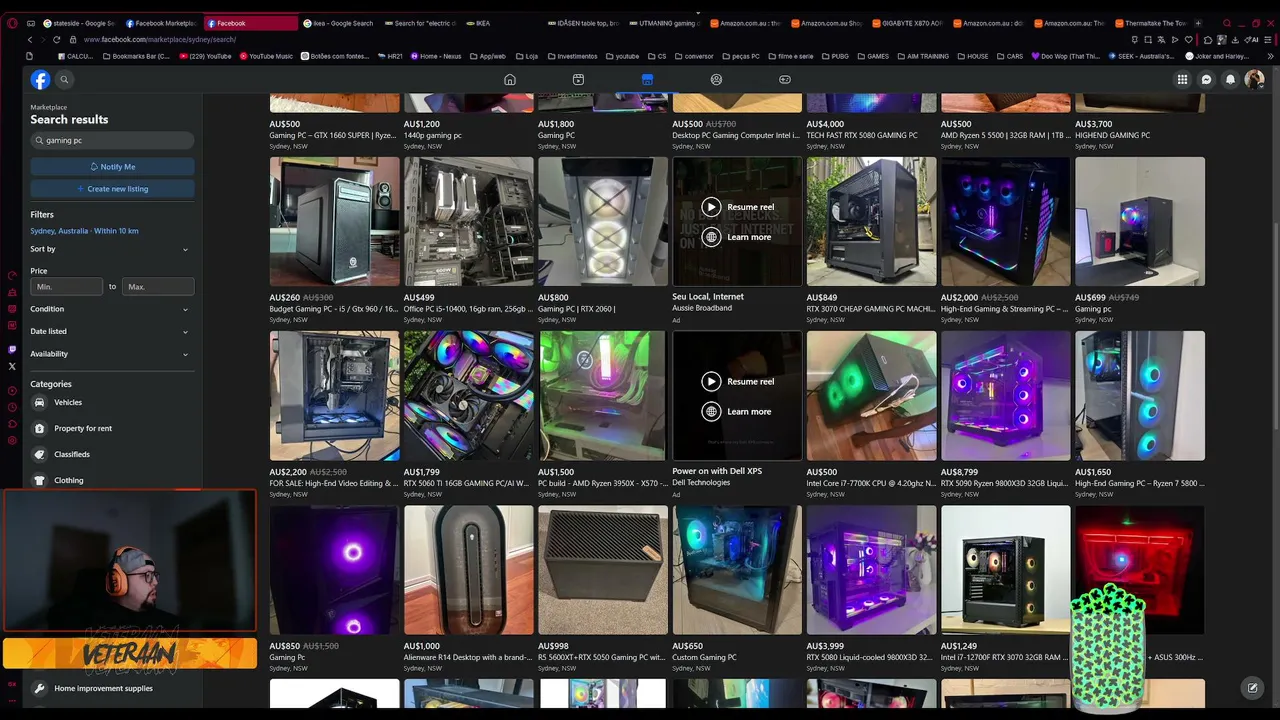This screenshot has height=720, width=1280.
Task: Open Home improvement supplies category
Action: [x=103, y=688]
